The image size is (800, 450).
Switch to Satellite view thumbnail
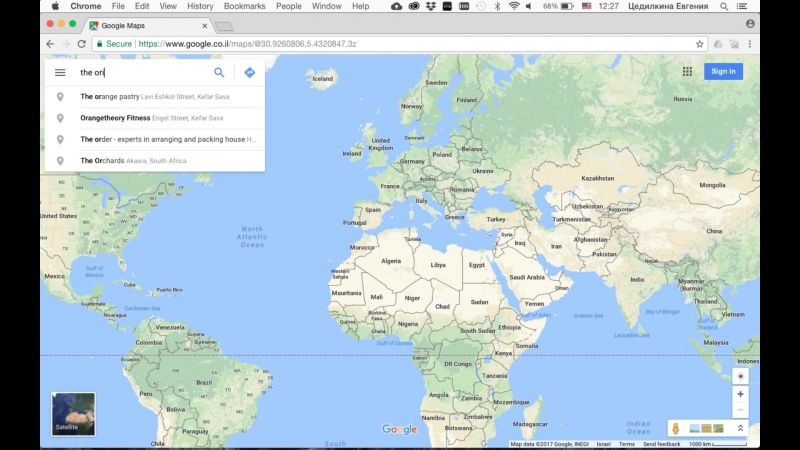coord(73,414)
